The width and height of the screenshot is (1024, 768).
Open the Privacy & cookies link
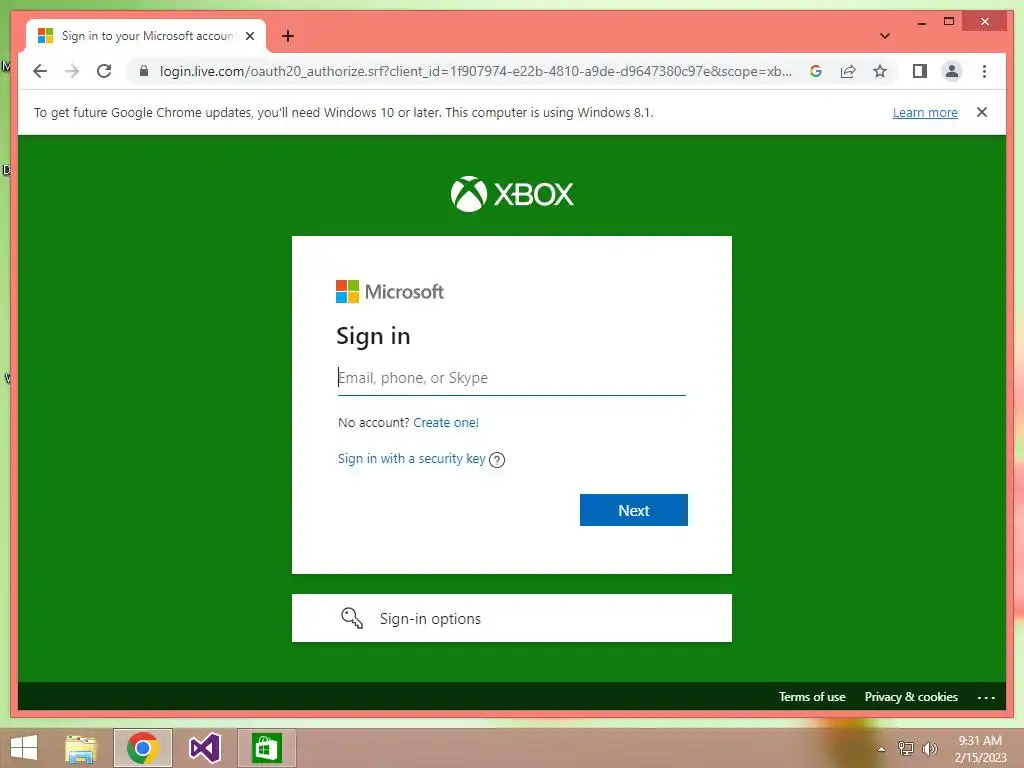coord(911,697)
